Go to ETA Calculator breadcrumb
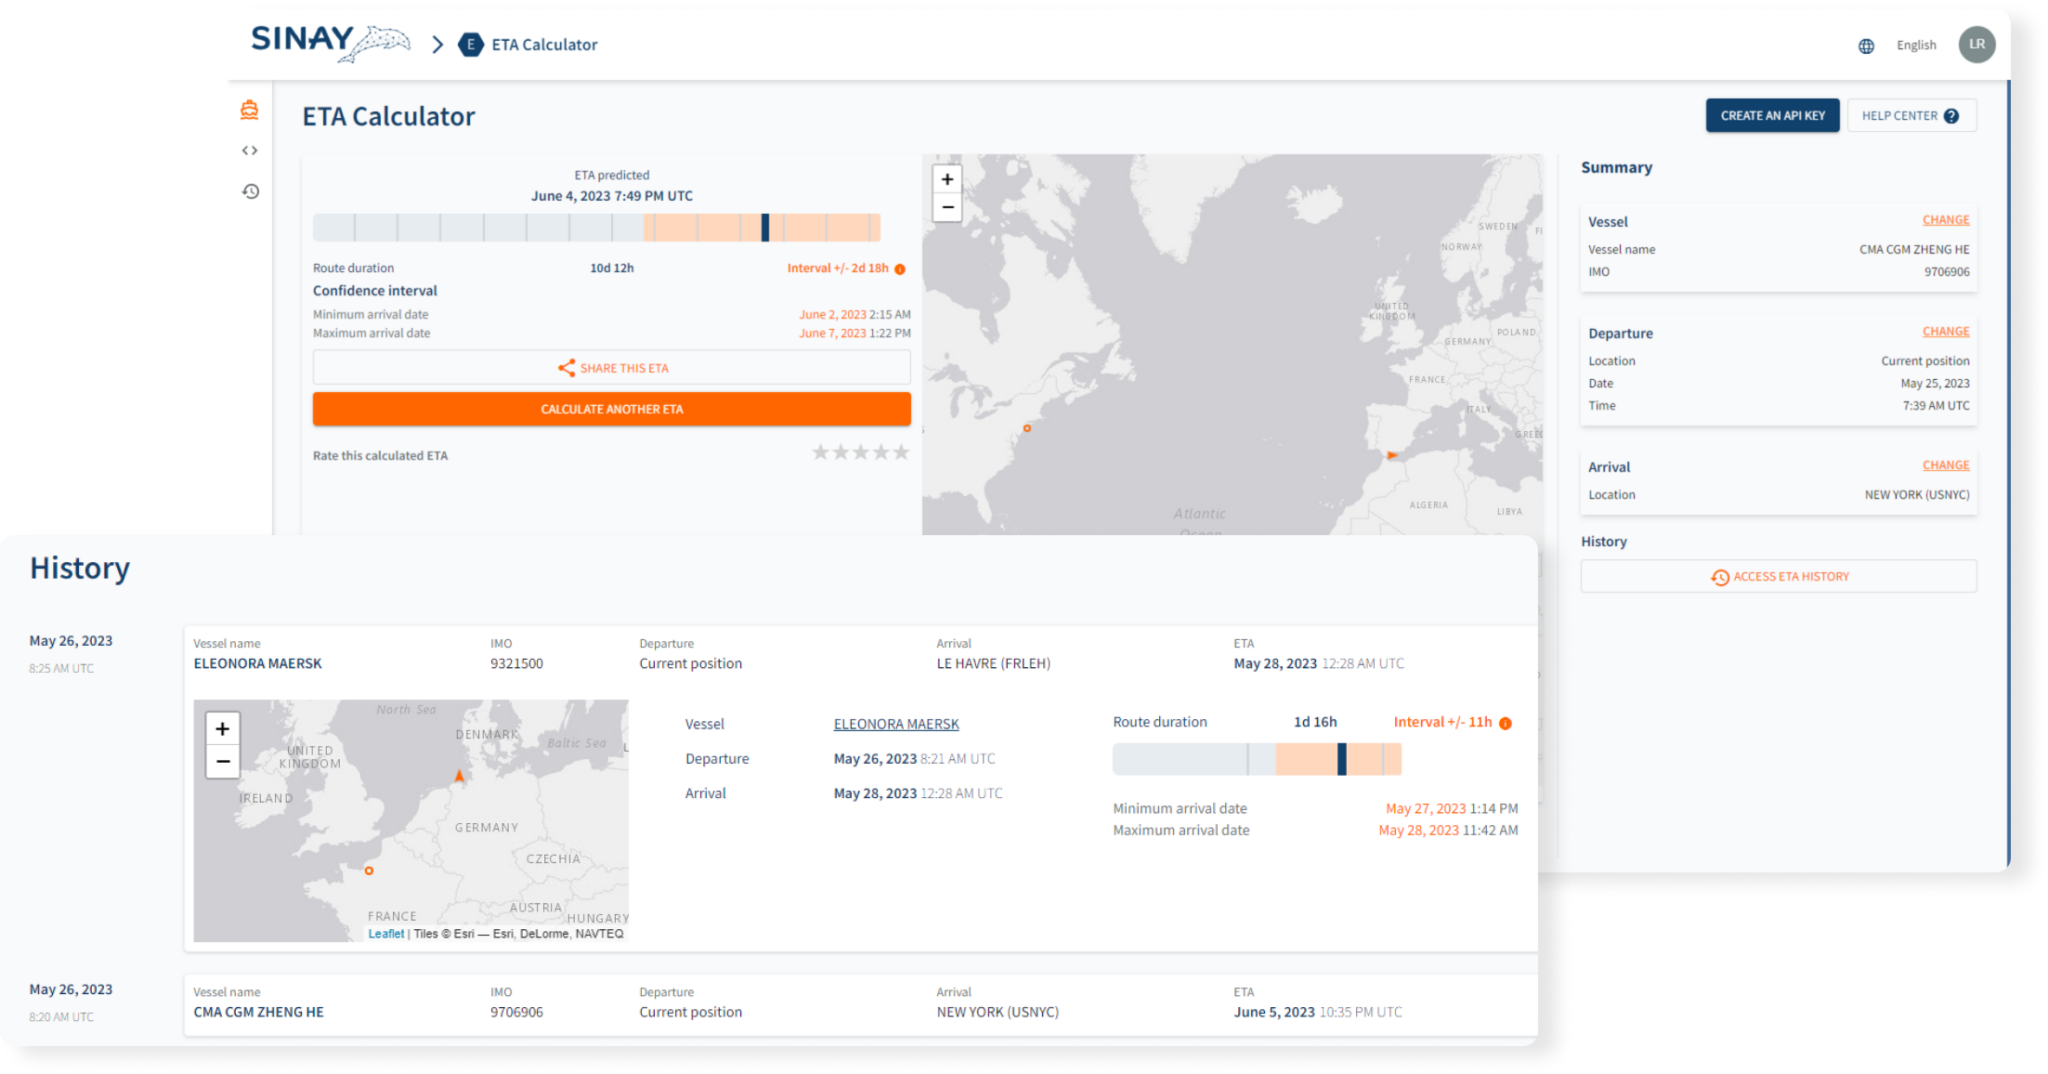2048x1074 pixels. coord(544,45)
